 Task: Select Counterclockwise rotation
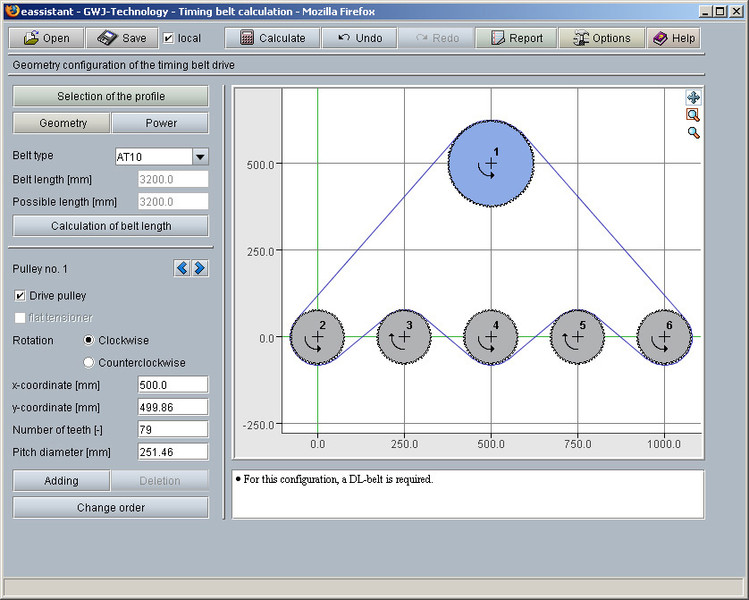pos(89,362)
